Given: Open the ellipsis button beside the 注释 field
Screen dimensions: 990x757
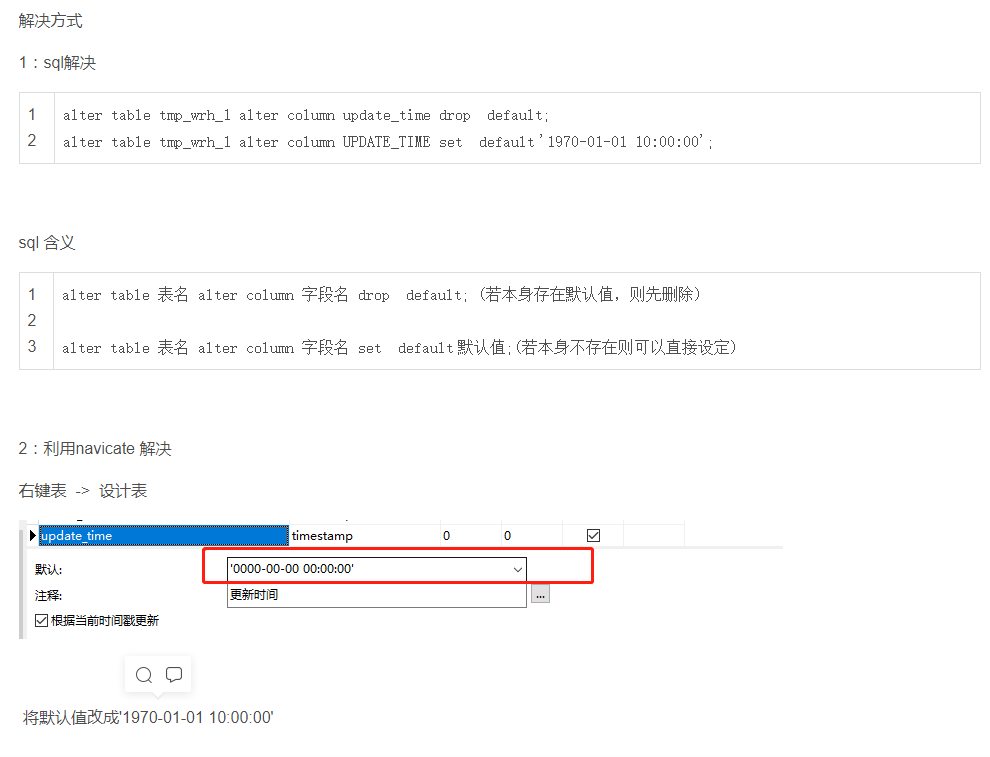Looking at the screenshot, I should pyautogui.click(x=540, y=594).
